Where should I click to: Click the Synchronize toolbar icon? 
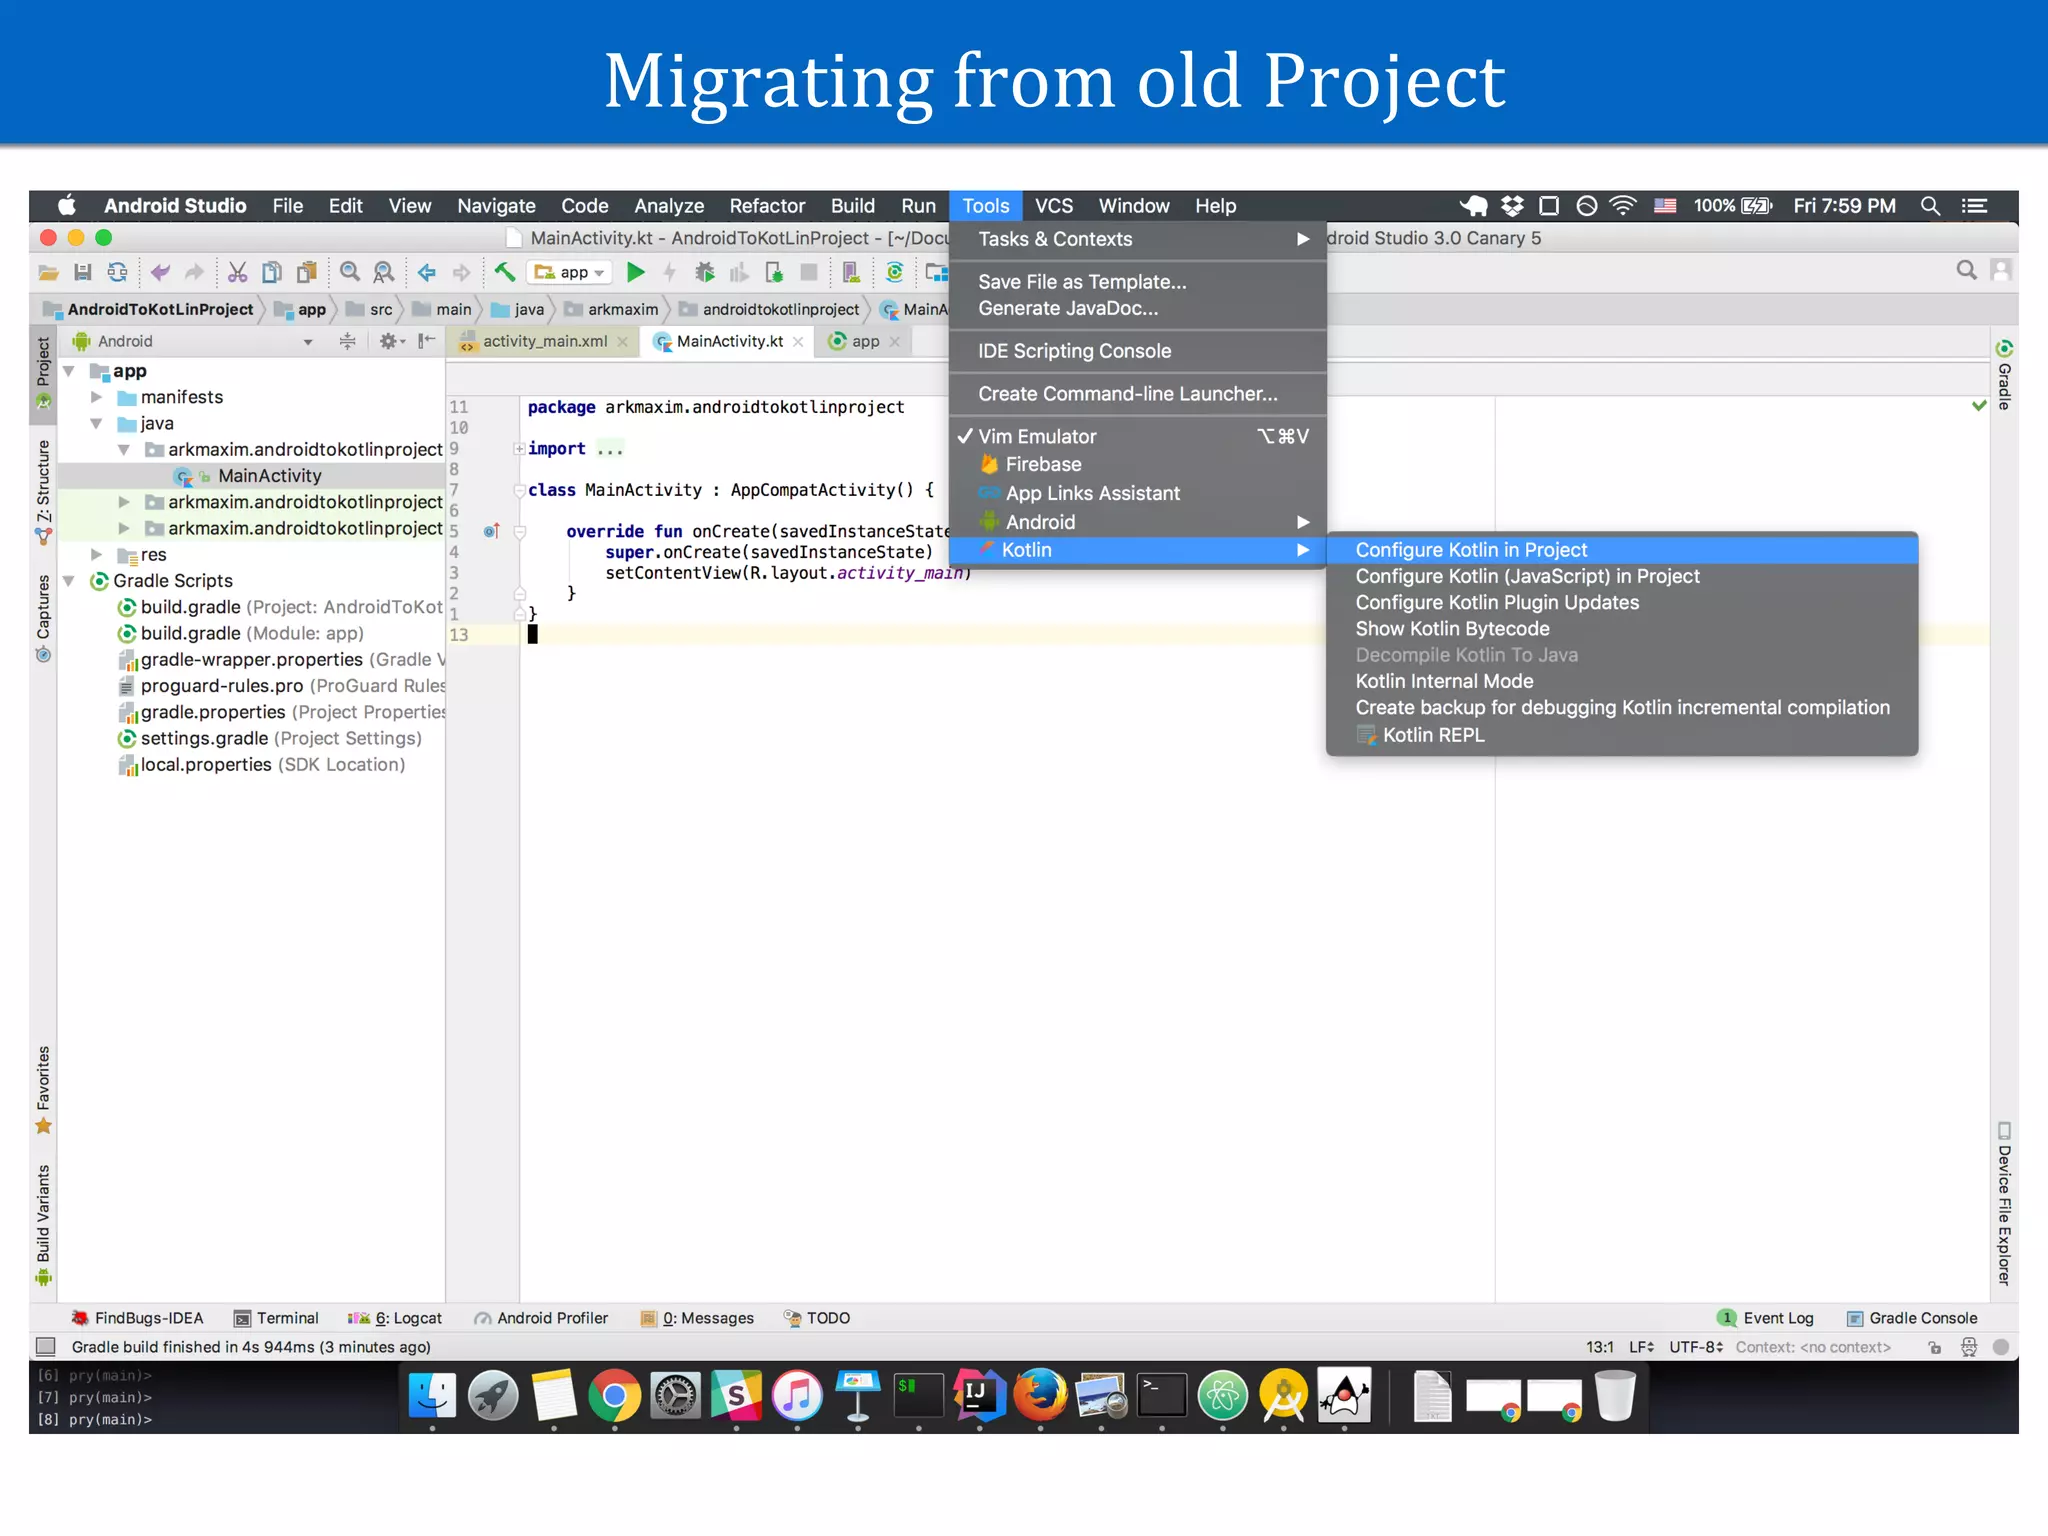pyautogui.click(x=117, y=272)
